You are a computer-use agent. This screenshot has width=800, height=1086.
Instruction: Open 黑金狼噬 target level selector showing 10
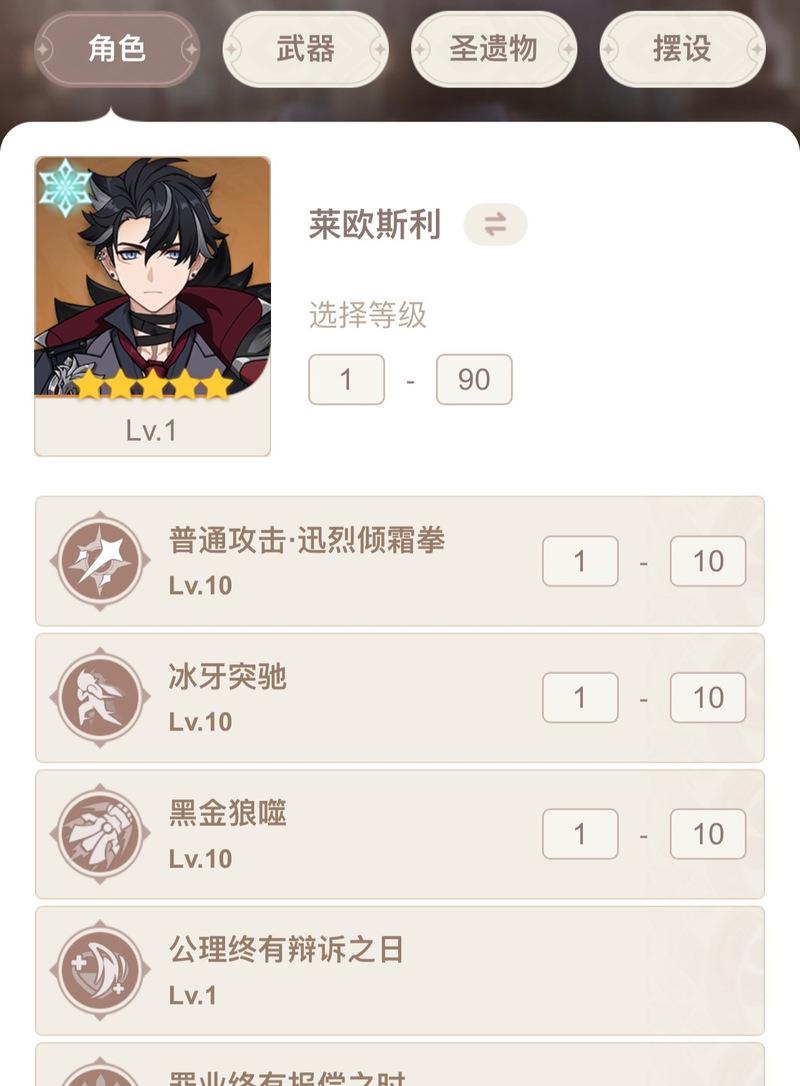coord(708,834)
